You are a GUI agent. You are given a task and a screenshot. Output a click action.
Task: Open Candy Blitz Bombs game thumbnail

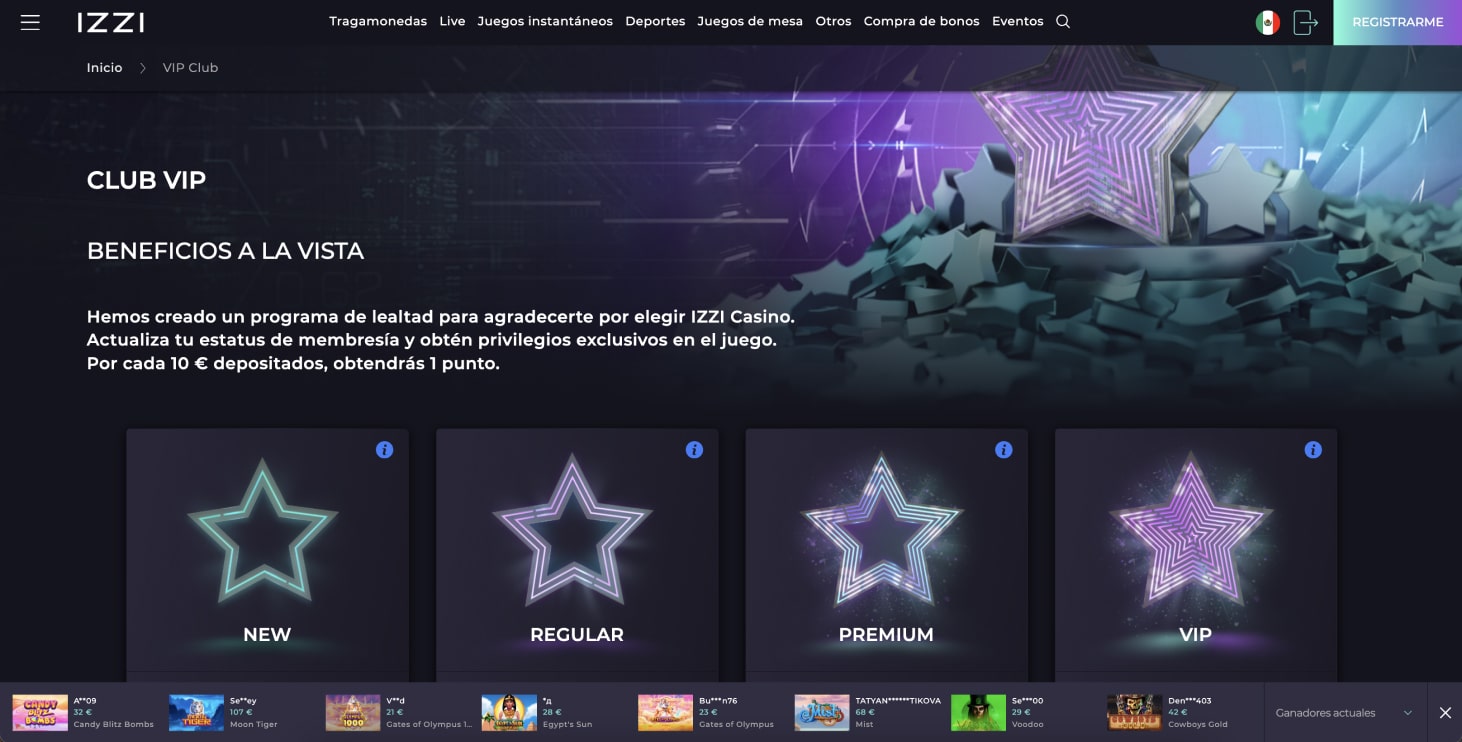pyautogui.click(x=40, y=712)
